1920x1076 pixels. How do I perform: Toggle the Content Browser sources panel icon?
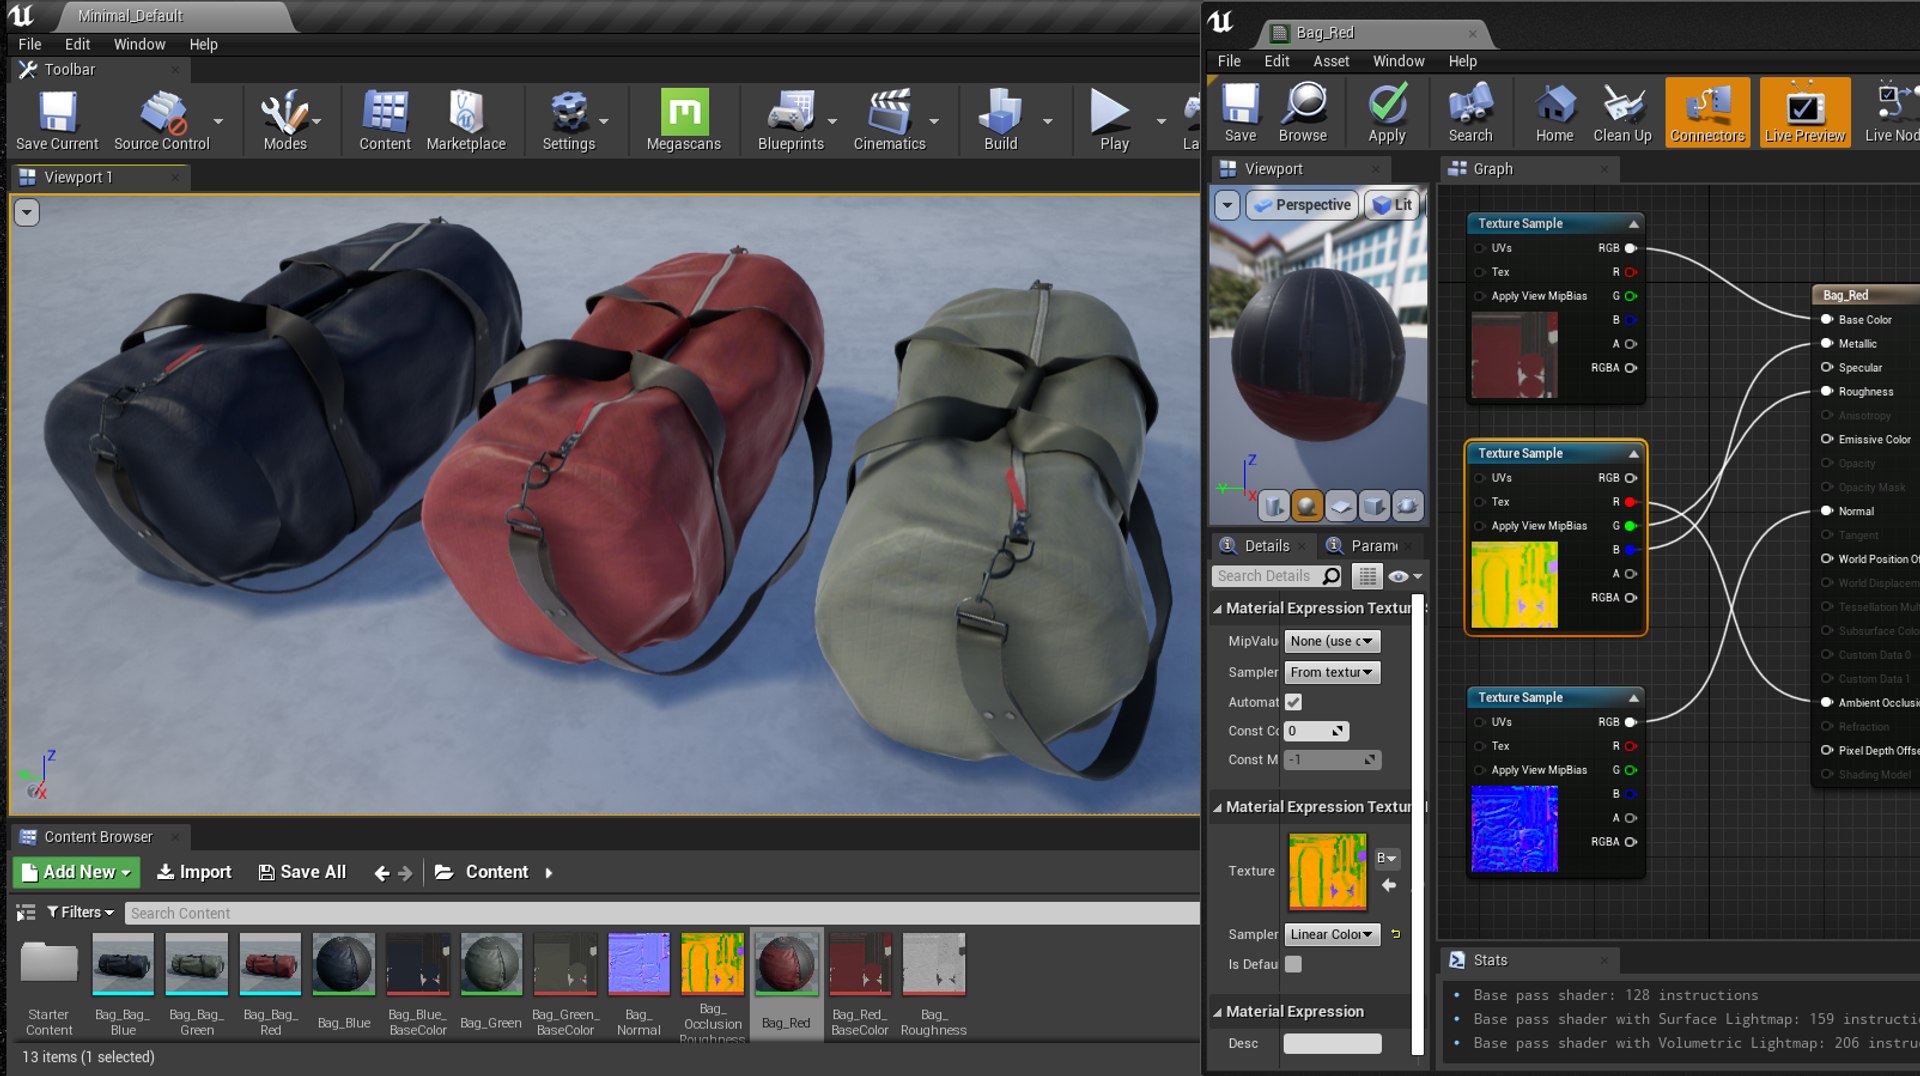coord(25,912)
